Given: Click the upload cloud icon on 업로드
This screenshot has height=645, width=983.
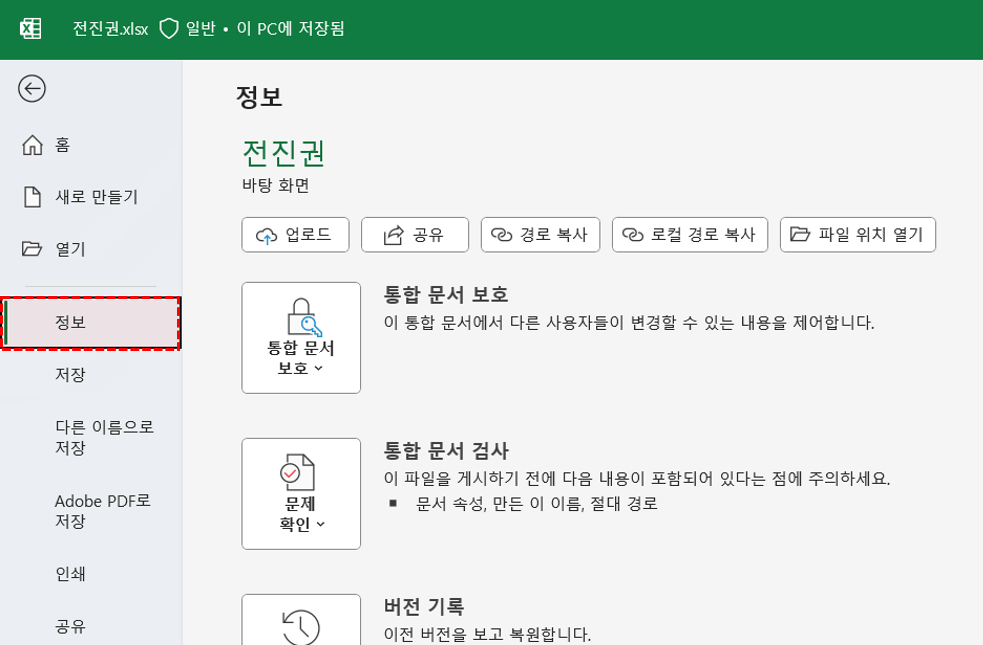Looking at the screenshot, I should click(268, 234).
